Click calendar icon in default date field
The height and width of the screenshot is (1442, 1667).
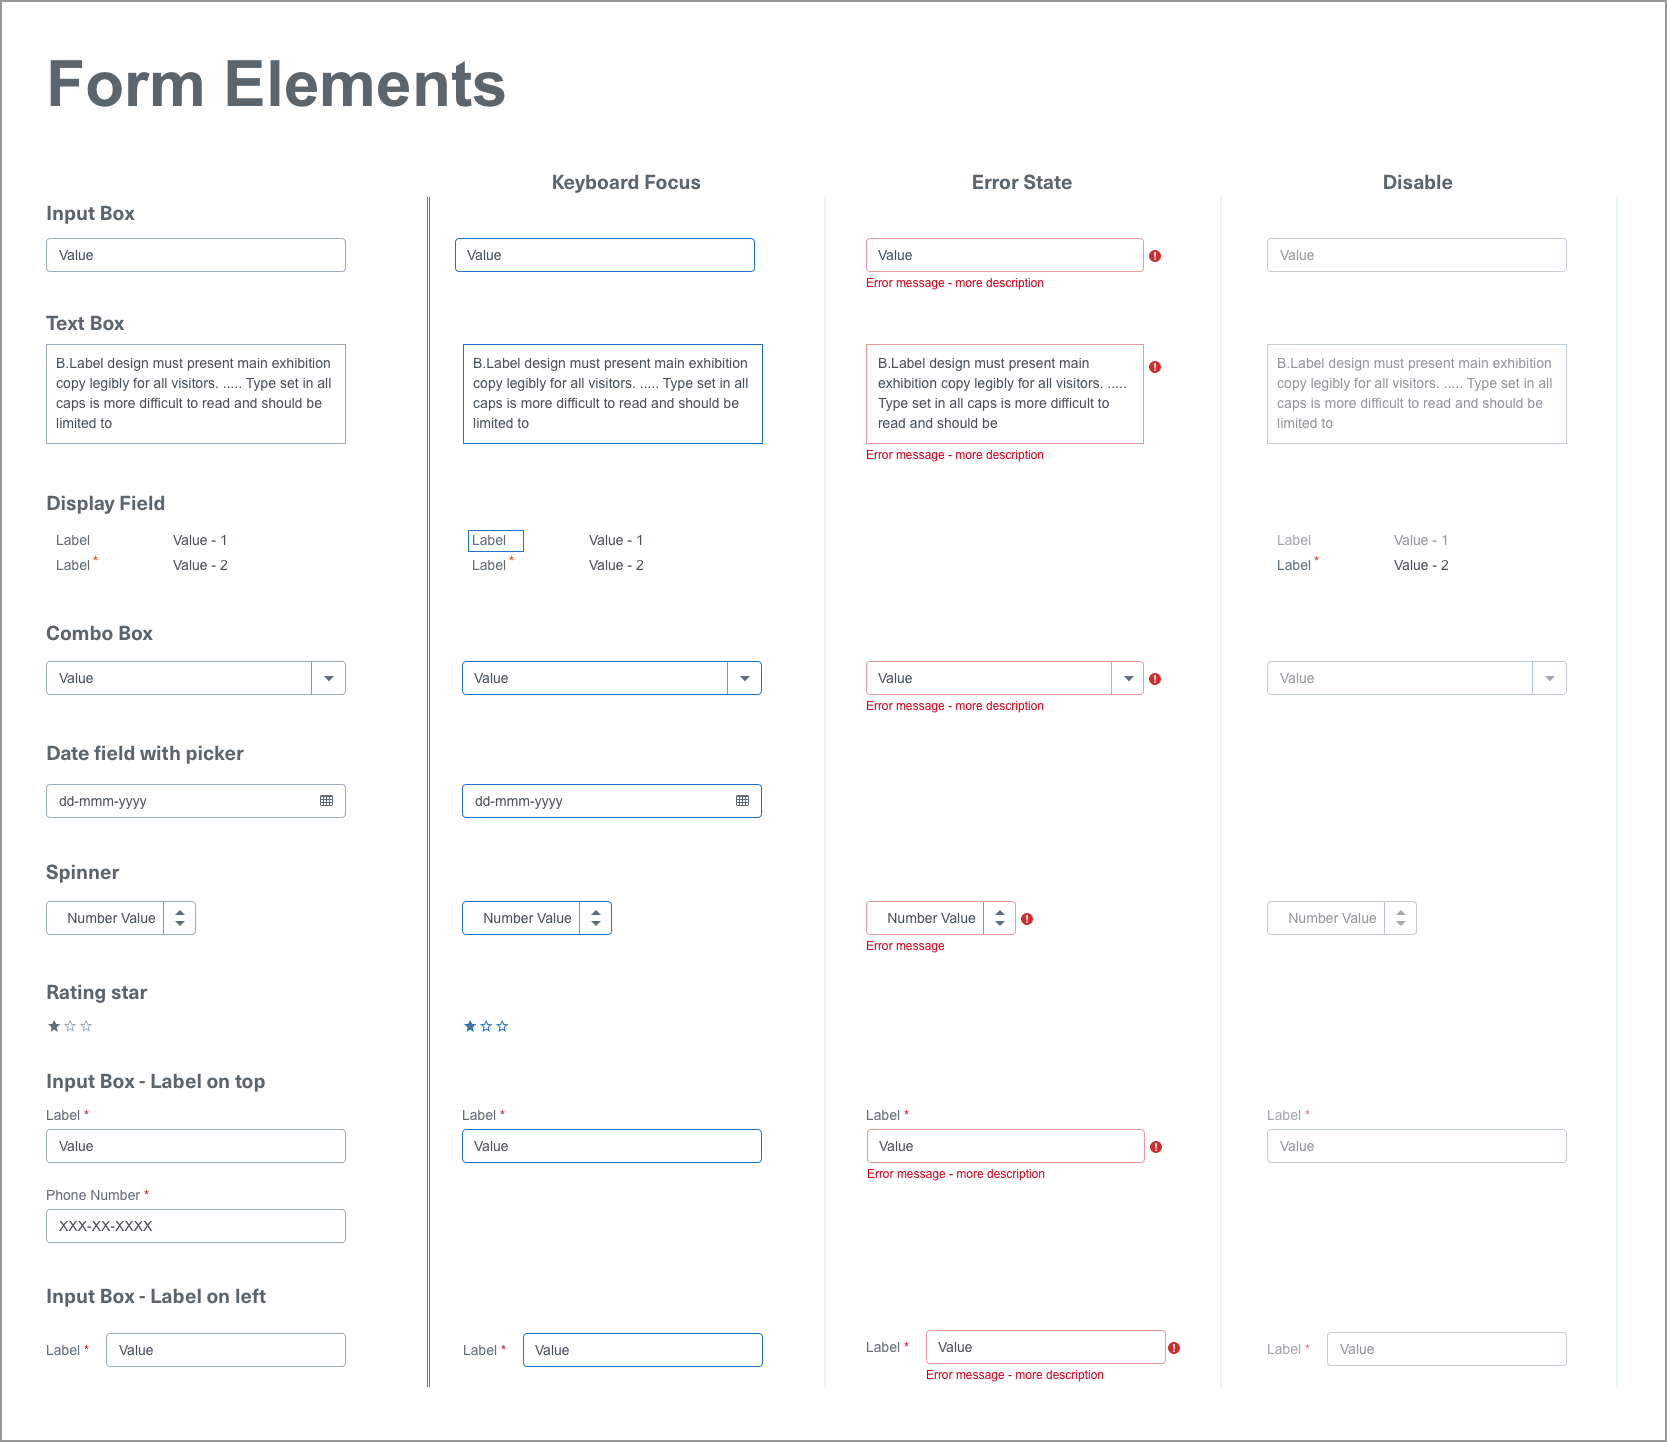point(326,801)
